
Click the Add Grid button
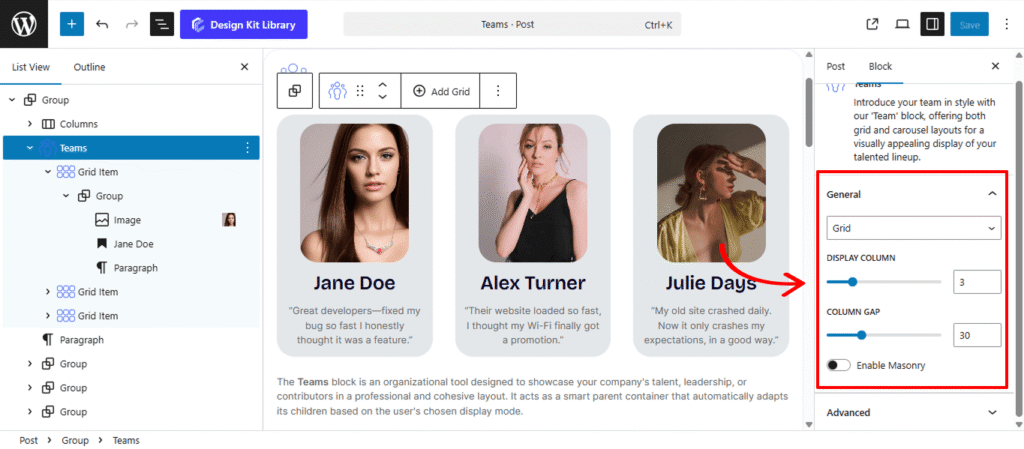coord(440,91)
